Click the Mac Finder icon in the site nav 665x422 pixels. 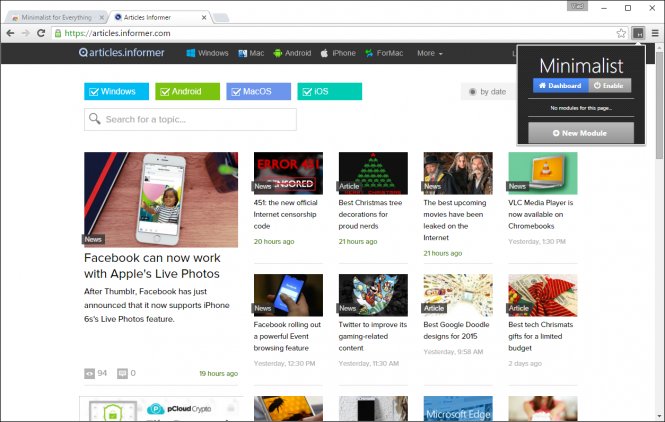click(243, 53)
